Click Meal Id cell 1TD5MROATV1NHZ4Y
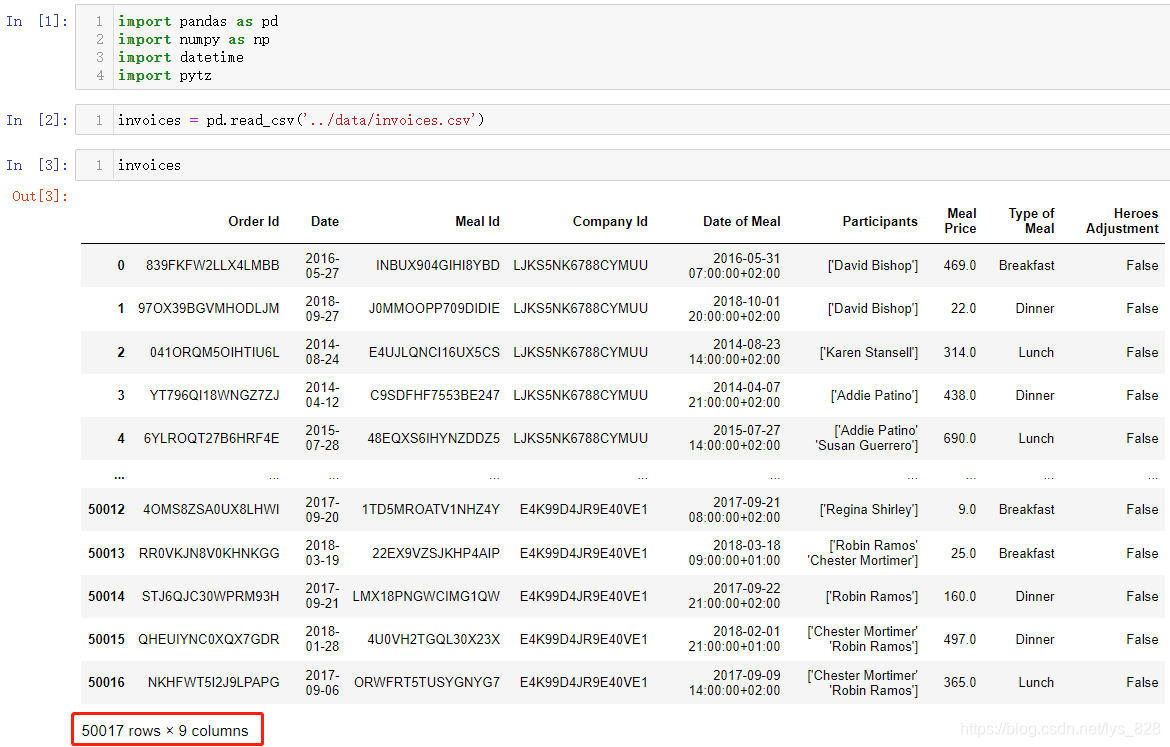1170x747 pixels. click(431, 510)
